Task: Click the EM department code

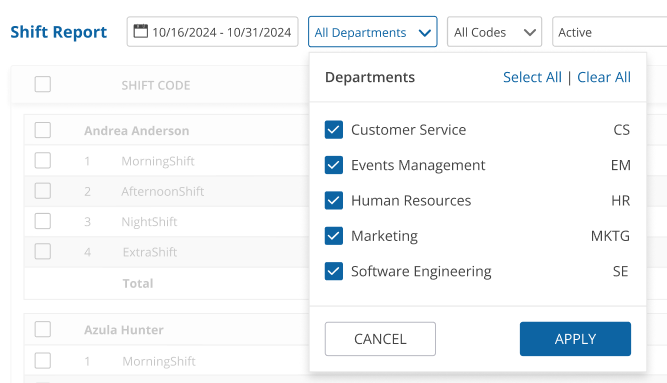Action: pos(621,165)
